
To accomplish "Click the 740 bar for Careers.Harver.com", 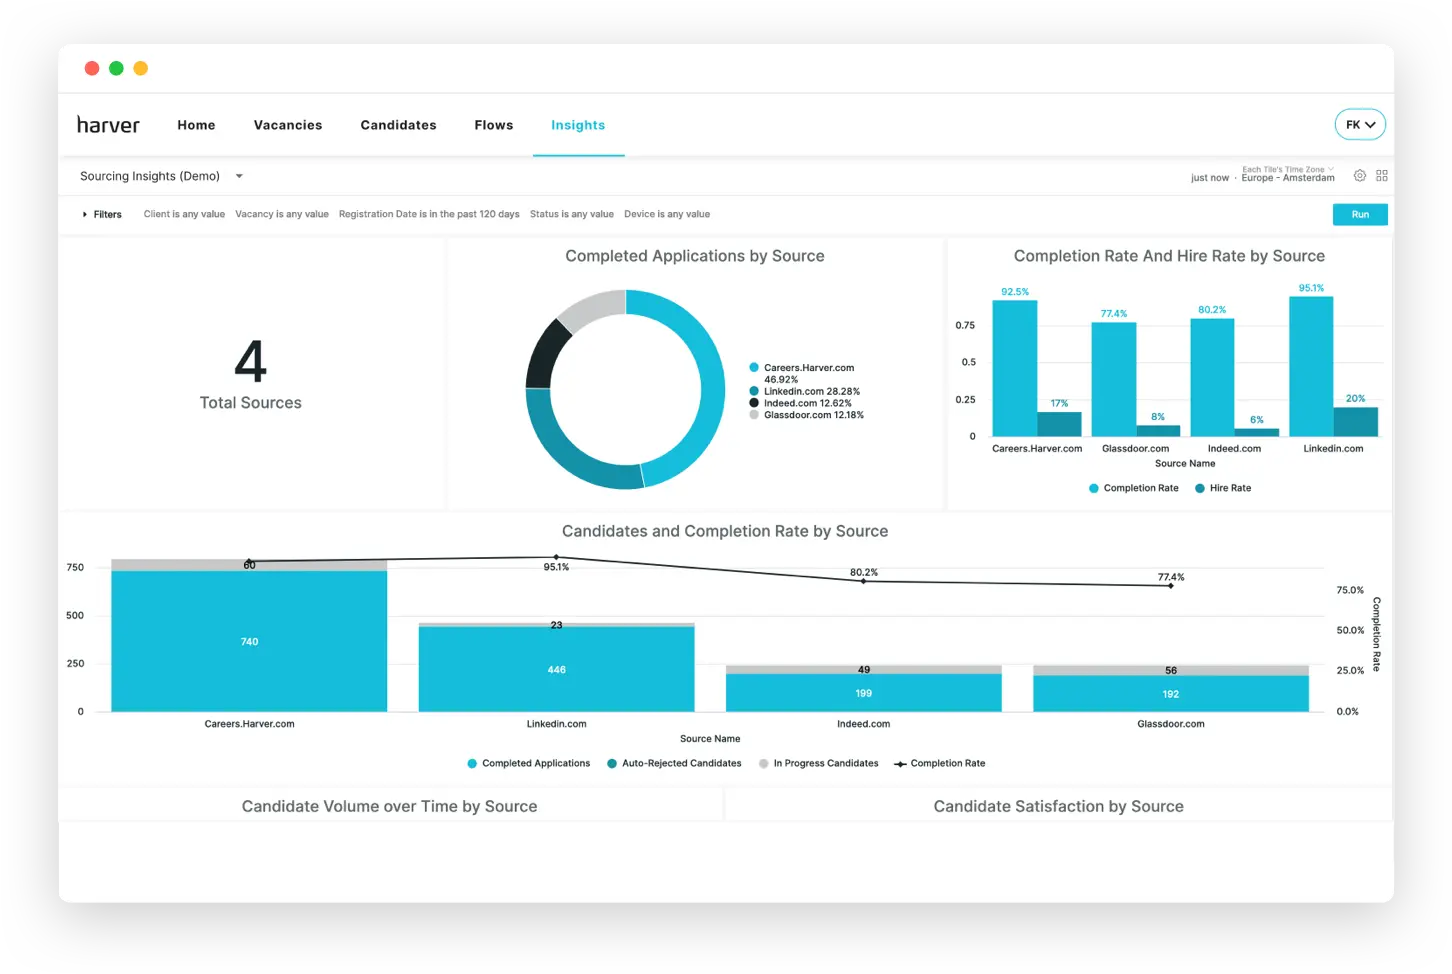I will tap(249, 641).
